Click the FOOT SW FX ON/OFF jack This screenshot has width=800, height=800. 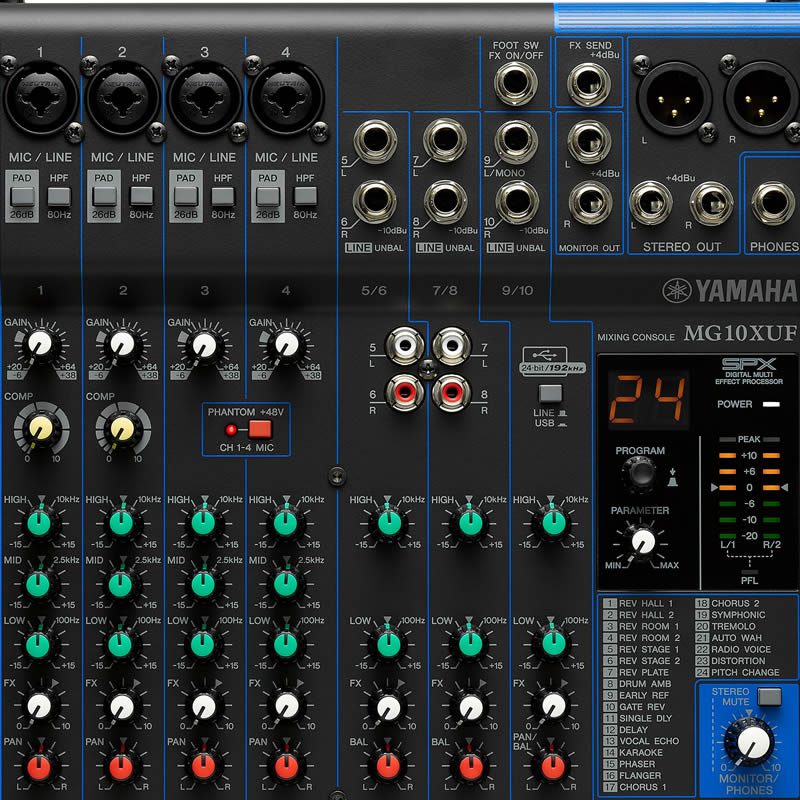tap(516, 83)
